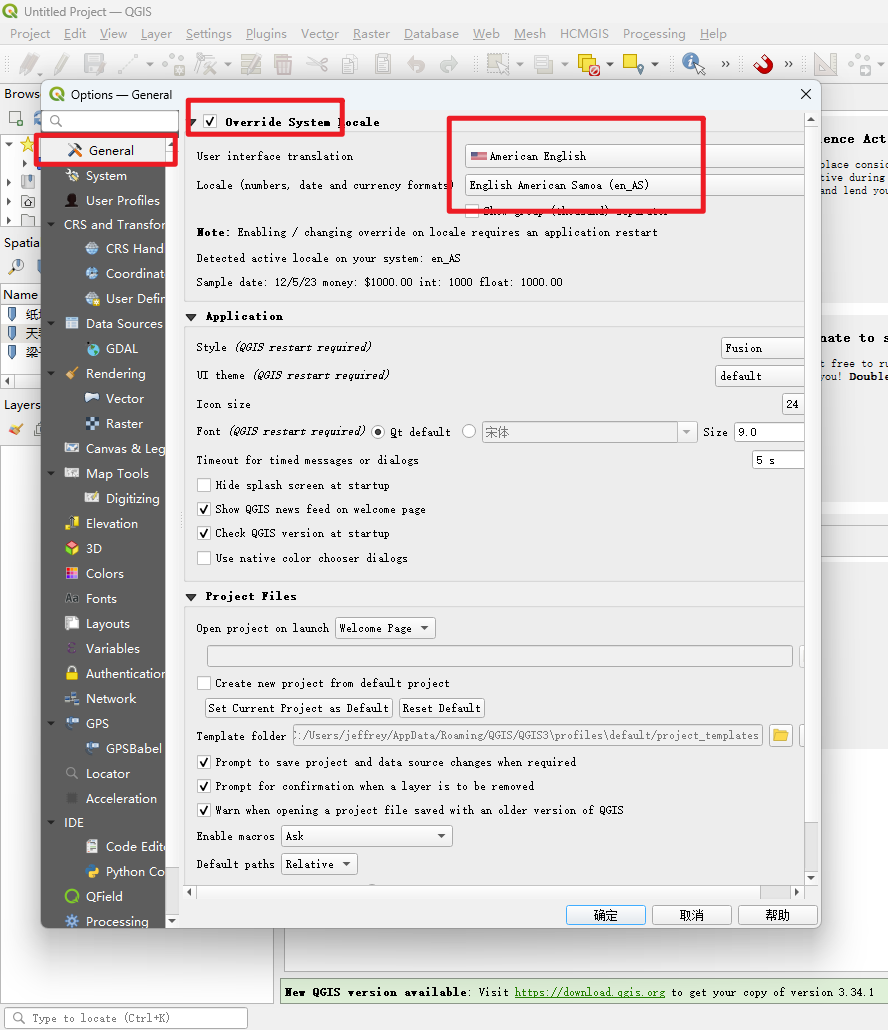Toggle Prompt to save project changes

click(x=204, y=762)
